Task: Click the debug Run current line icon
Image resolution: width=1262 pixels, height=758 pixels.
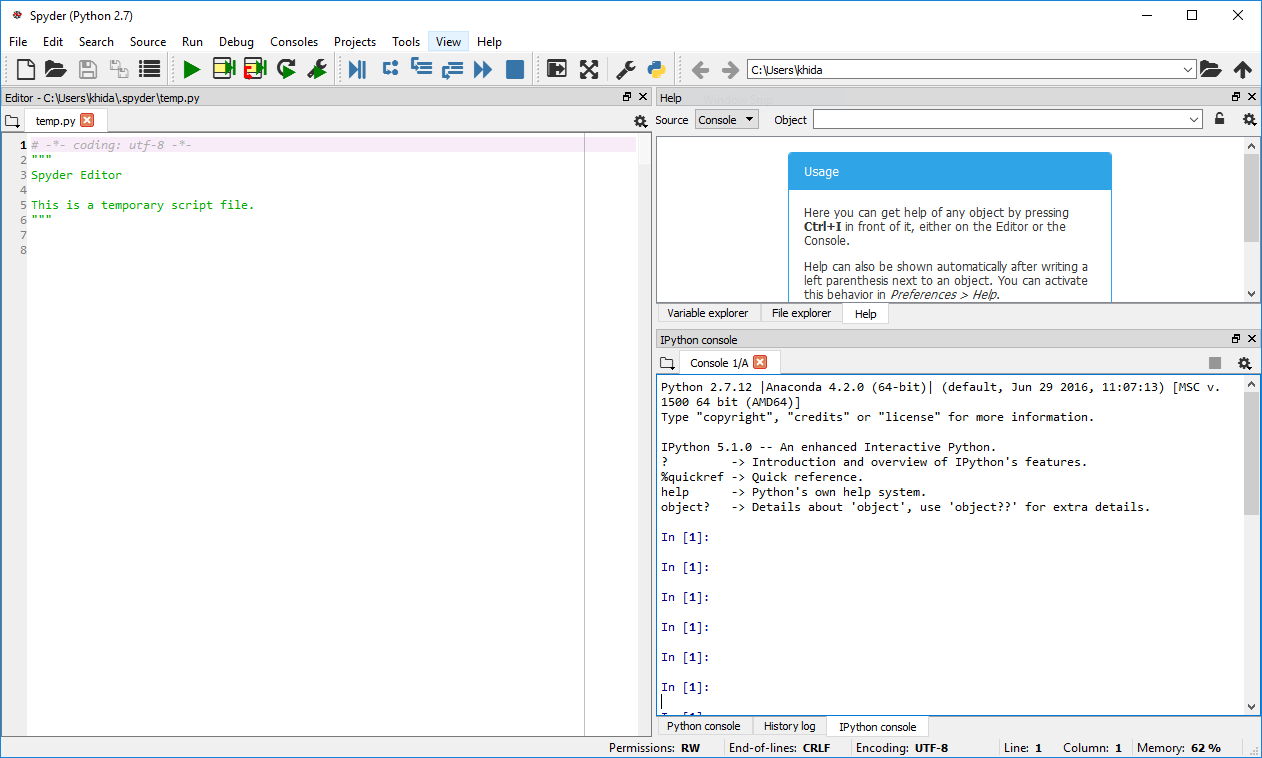Action: [x=390, y=69]
